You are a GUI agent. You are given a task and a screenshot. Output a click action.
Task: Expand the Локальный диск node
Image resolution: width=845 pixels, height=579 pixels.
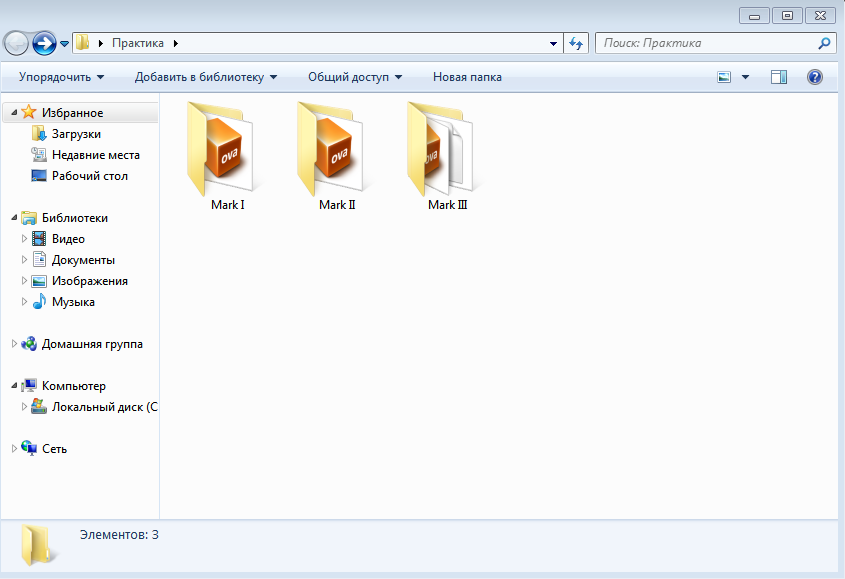24,406
